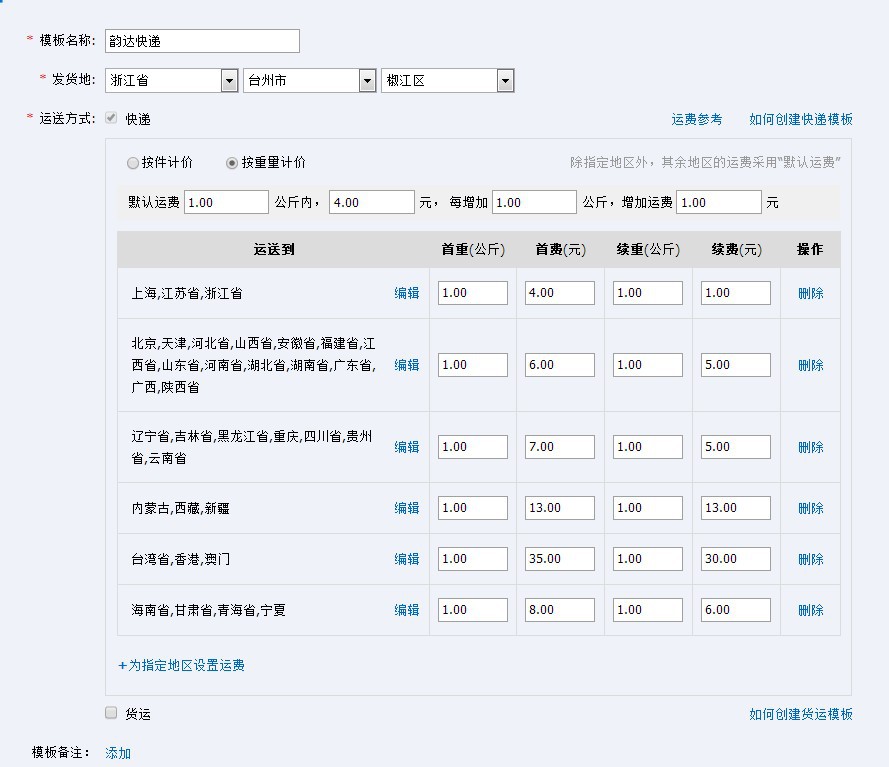Edit the 上海,江苏省,浙江省 region row
This screenshot has width=889, height=767.
pos(406,293)
